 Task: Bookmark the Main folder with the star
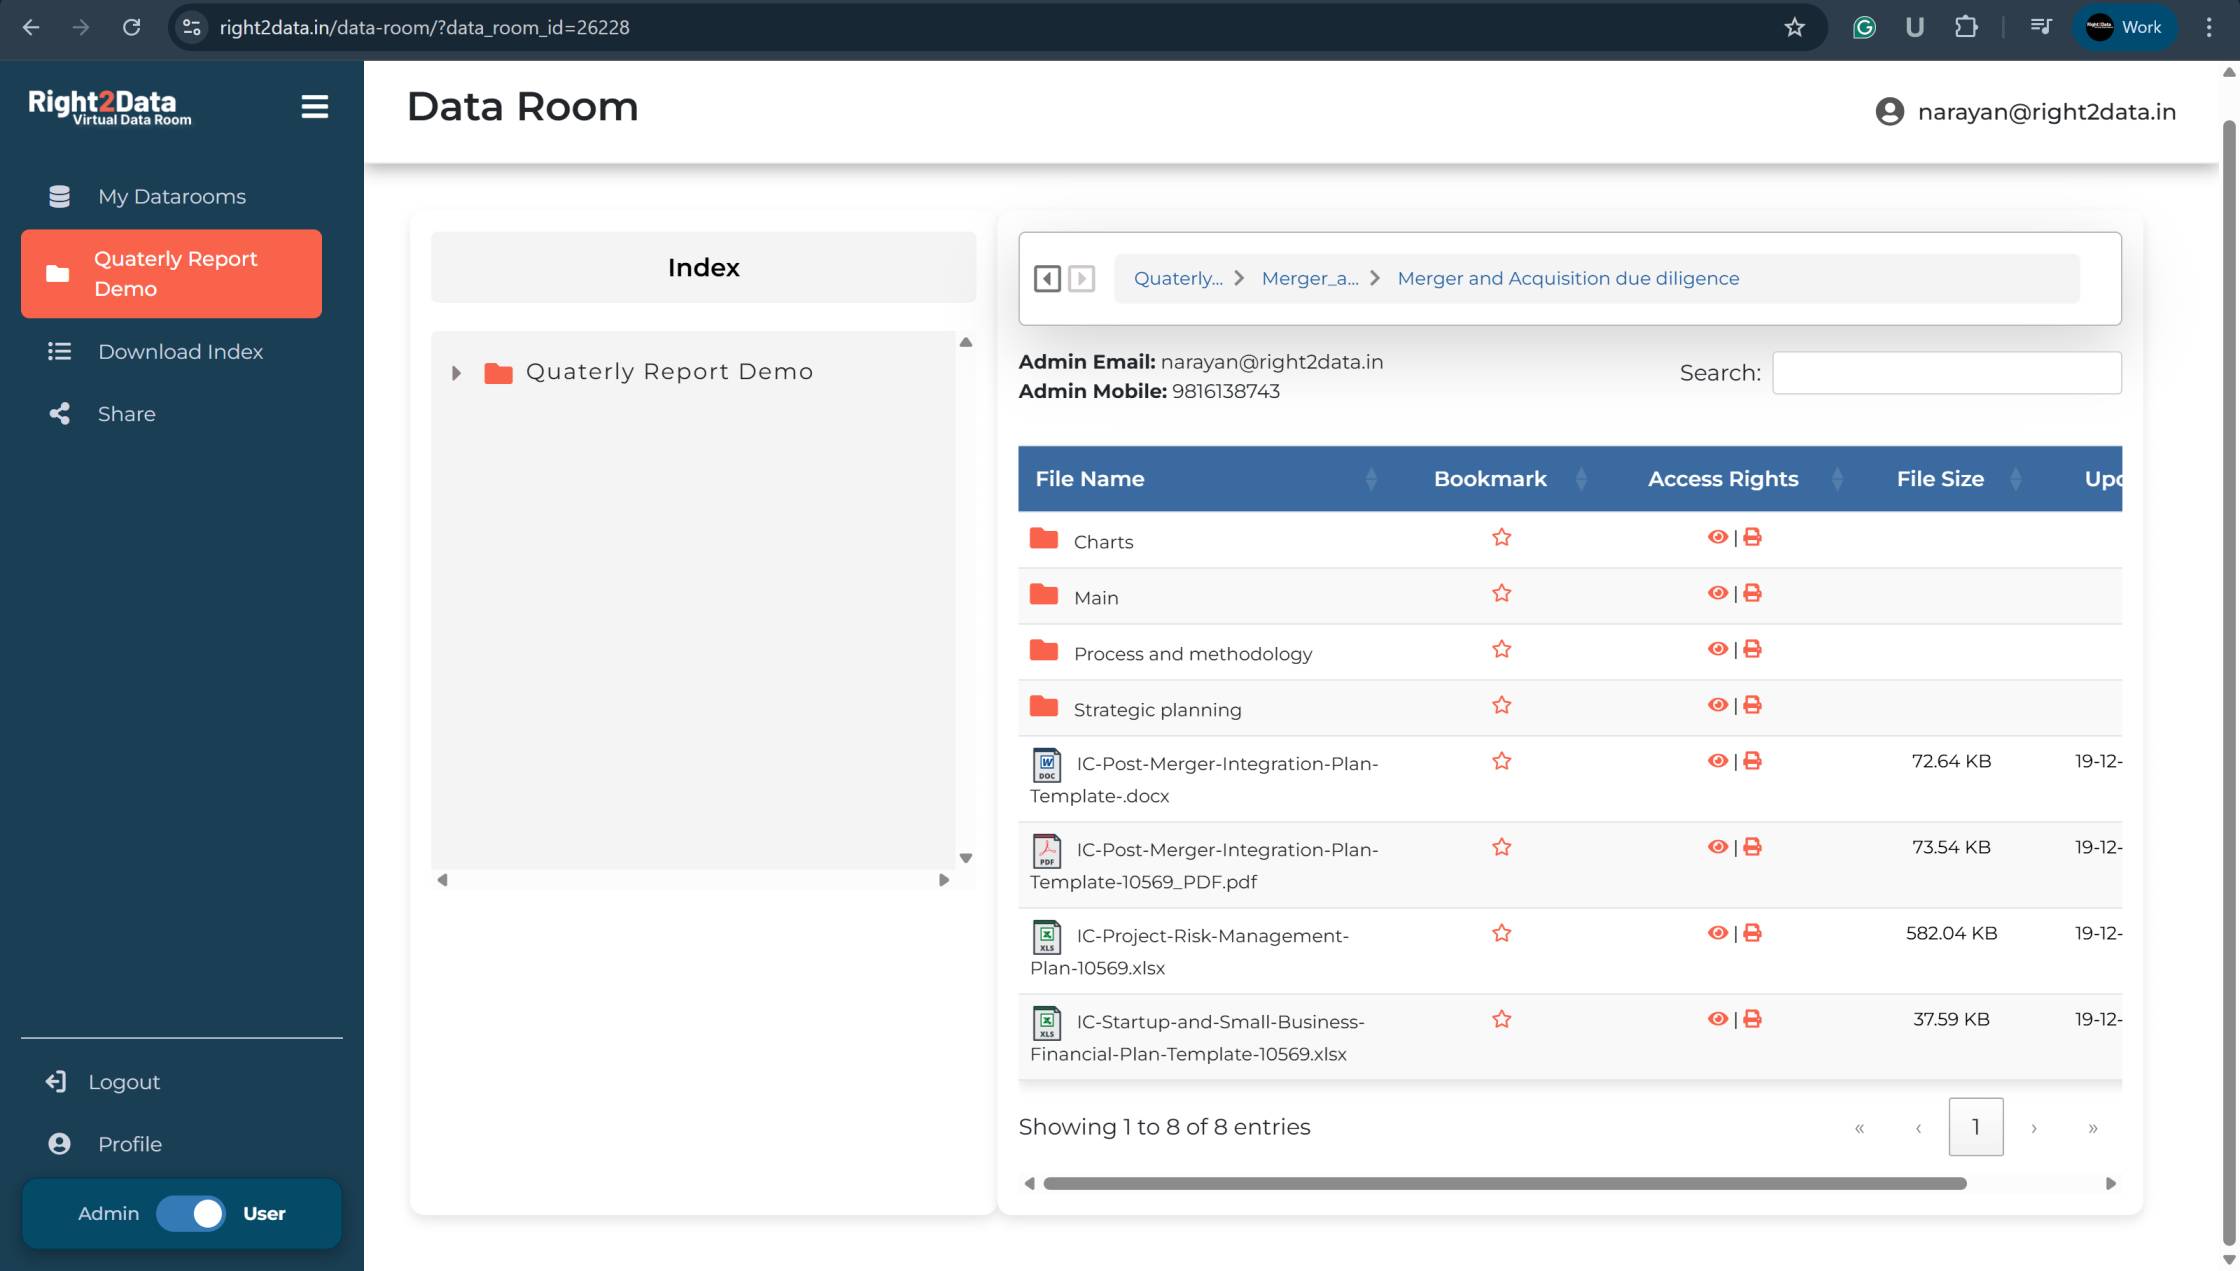pos(1501,593)
